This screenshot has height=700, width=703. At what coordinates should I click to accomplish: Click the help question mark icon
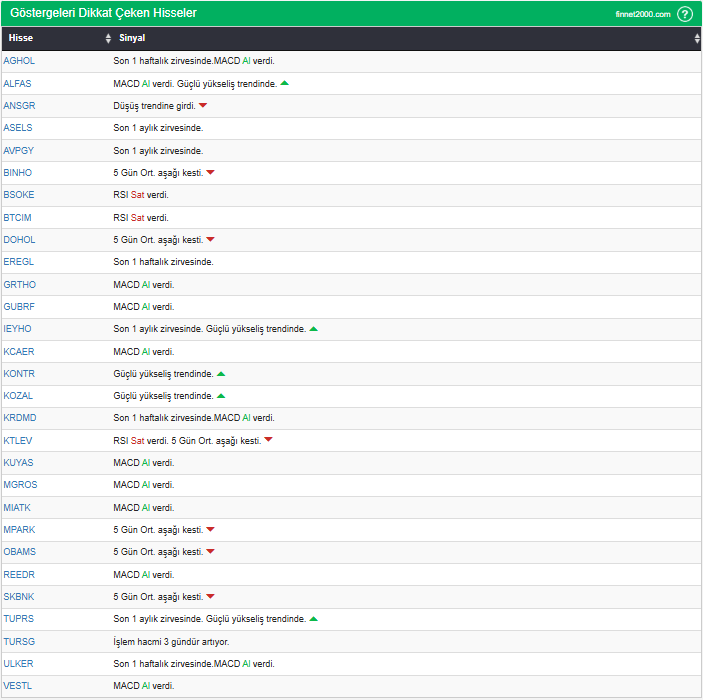click(x=685, y=14)
